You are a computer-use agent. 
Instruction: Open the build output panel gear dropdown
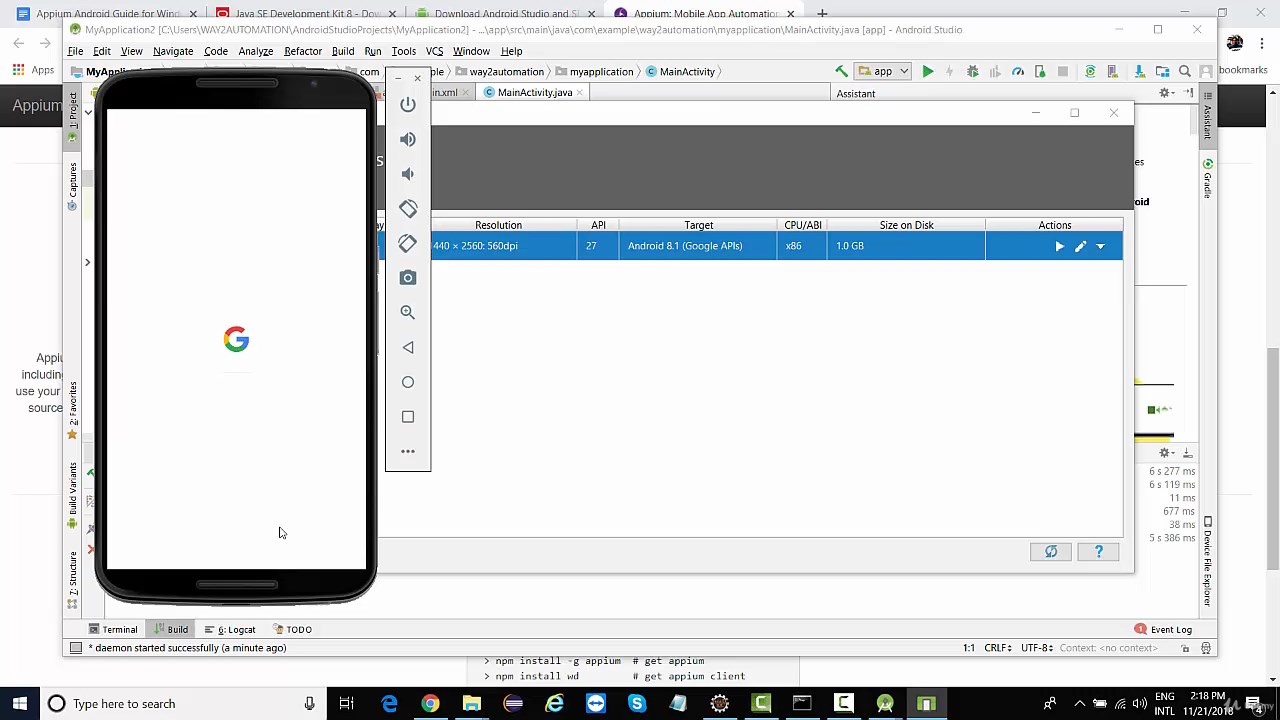coord(1167,453)
